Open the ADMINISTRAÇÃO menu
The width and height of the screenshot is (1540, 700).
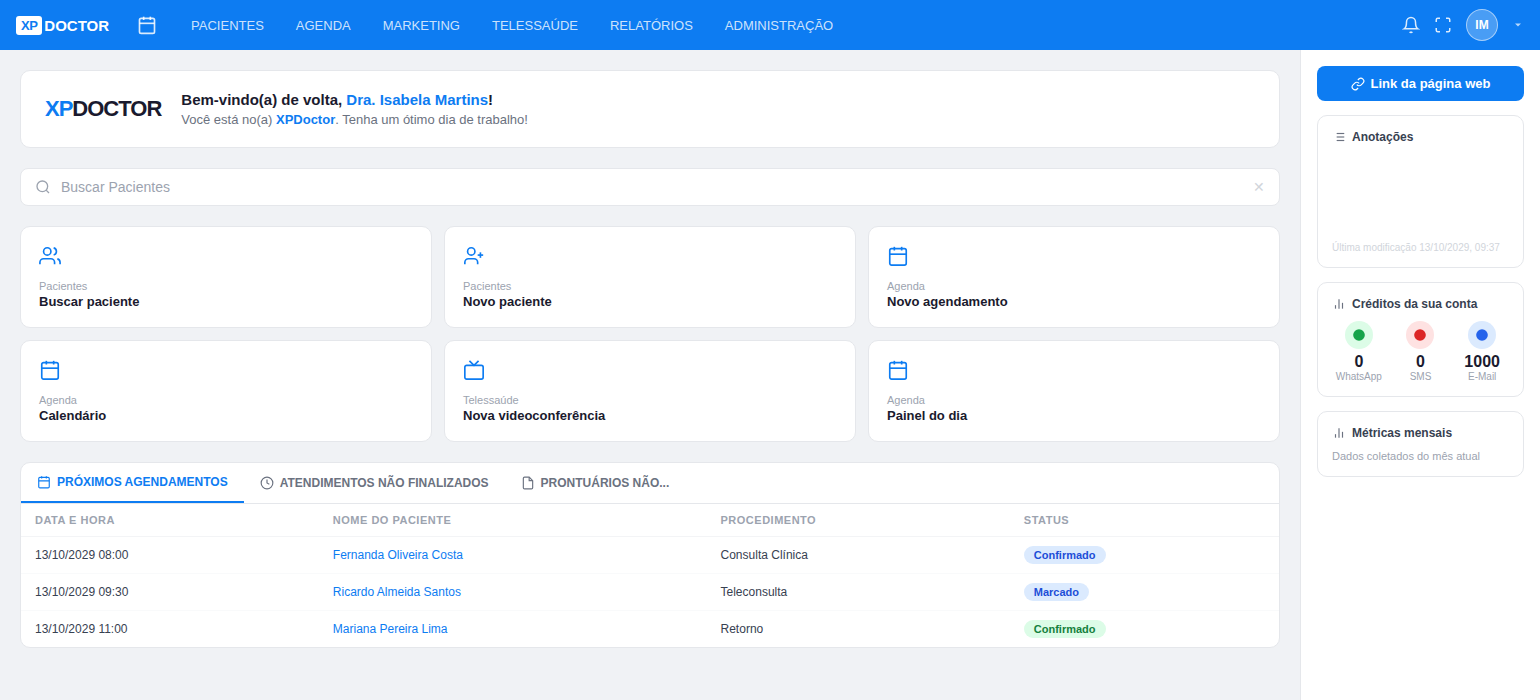click(x=779, y=25)
